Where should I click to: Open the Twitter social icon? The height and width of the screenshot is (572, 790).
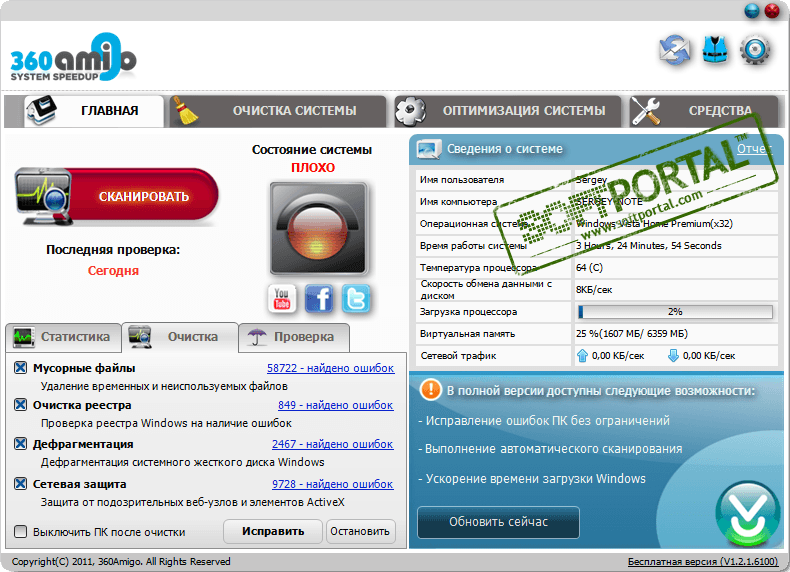[356, 299]
